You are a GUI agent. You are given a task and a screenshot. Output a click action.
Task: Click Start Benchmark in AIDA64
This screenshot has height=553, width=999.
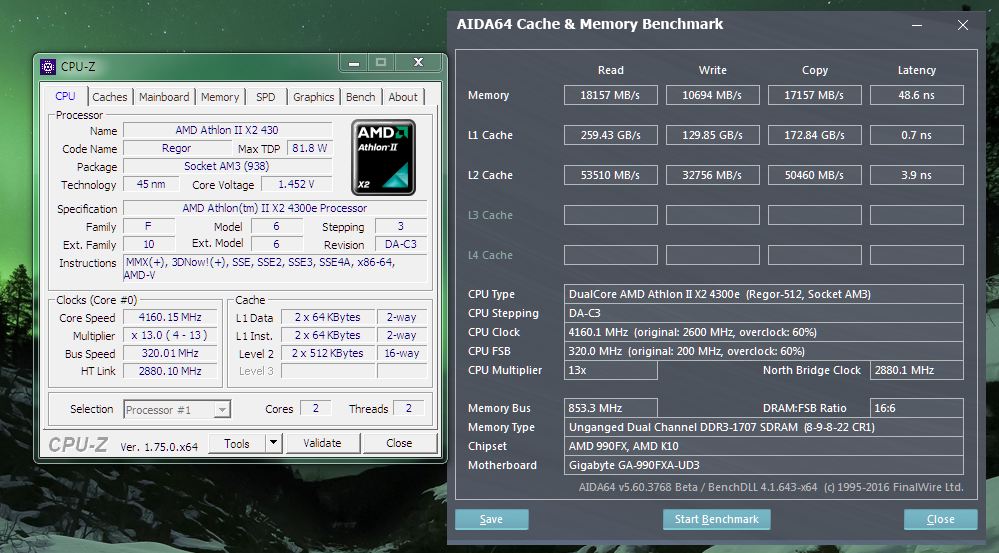(x=717, y=519)
